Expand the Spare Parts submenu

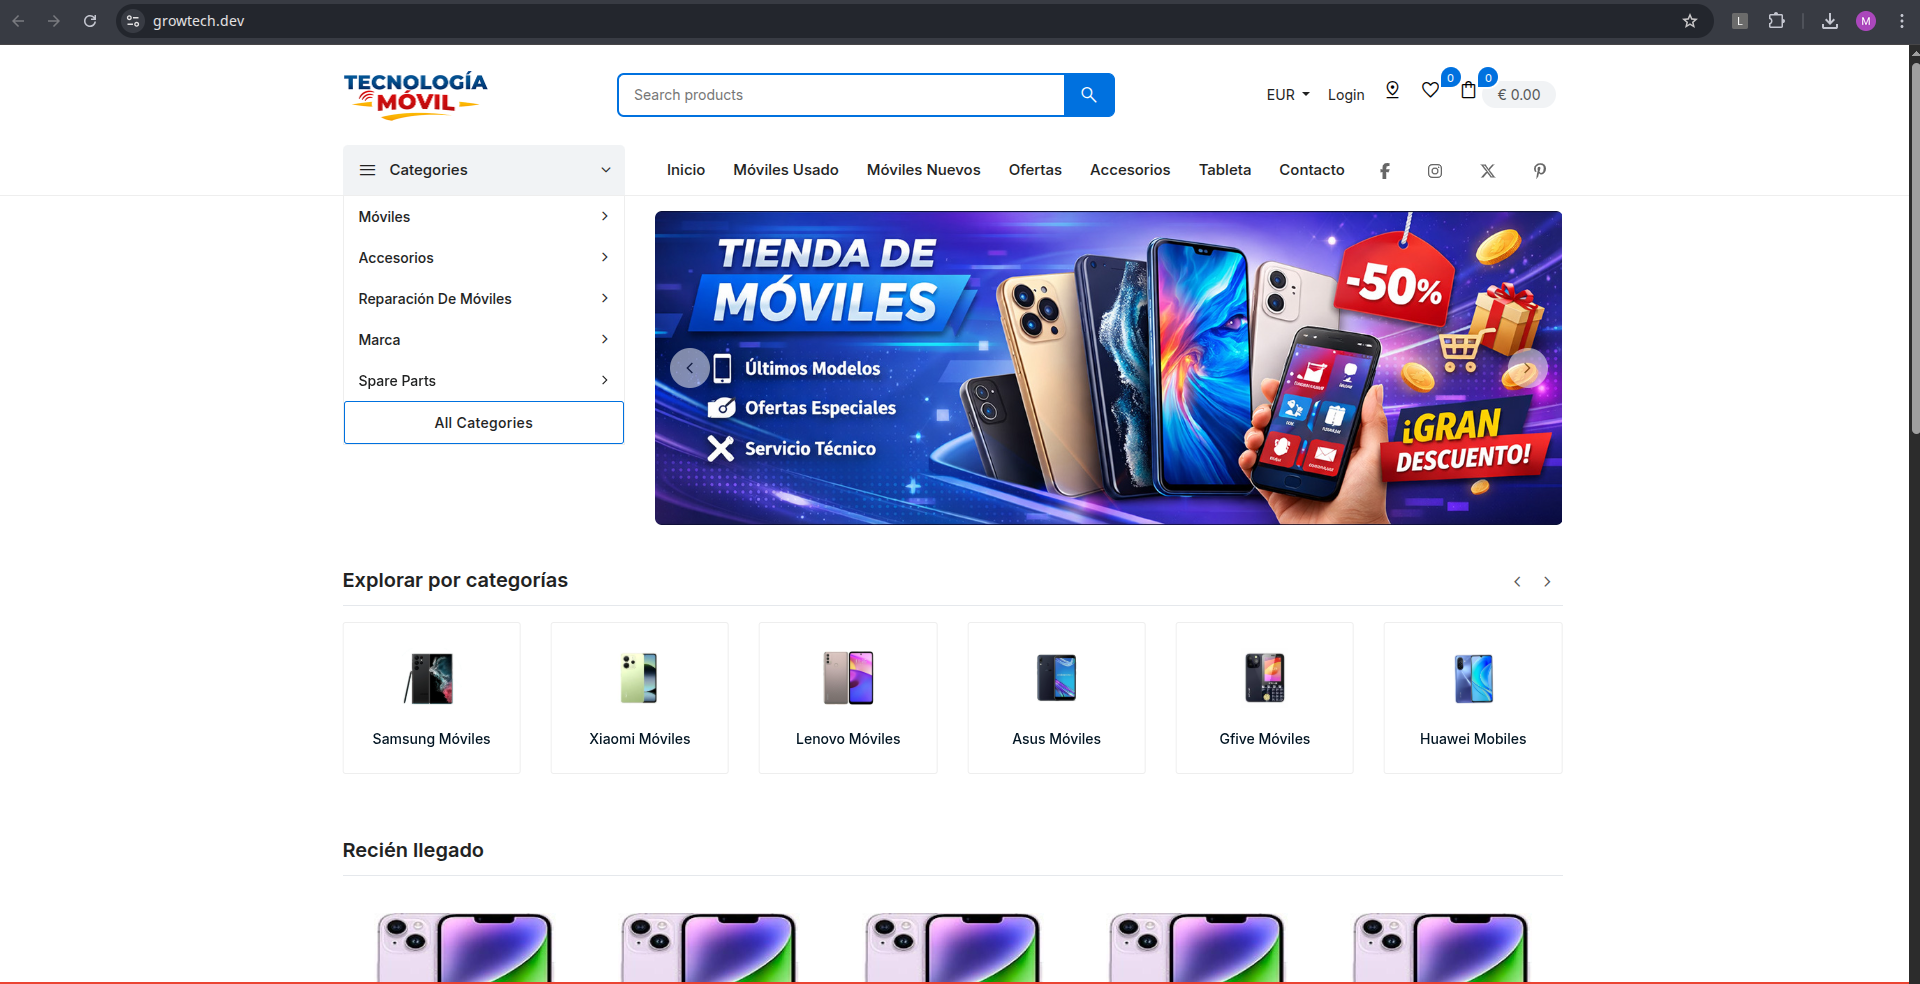pos(605,380)
